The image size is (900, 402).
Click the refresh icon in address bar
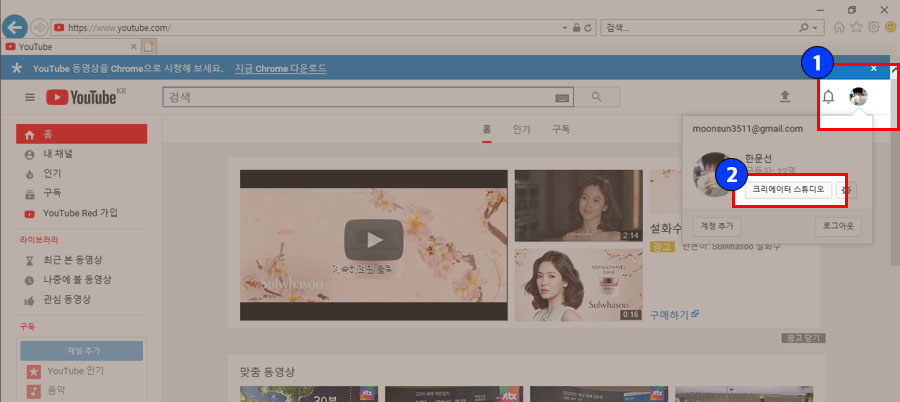(588, 28)
